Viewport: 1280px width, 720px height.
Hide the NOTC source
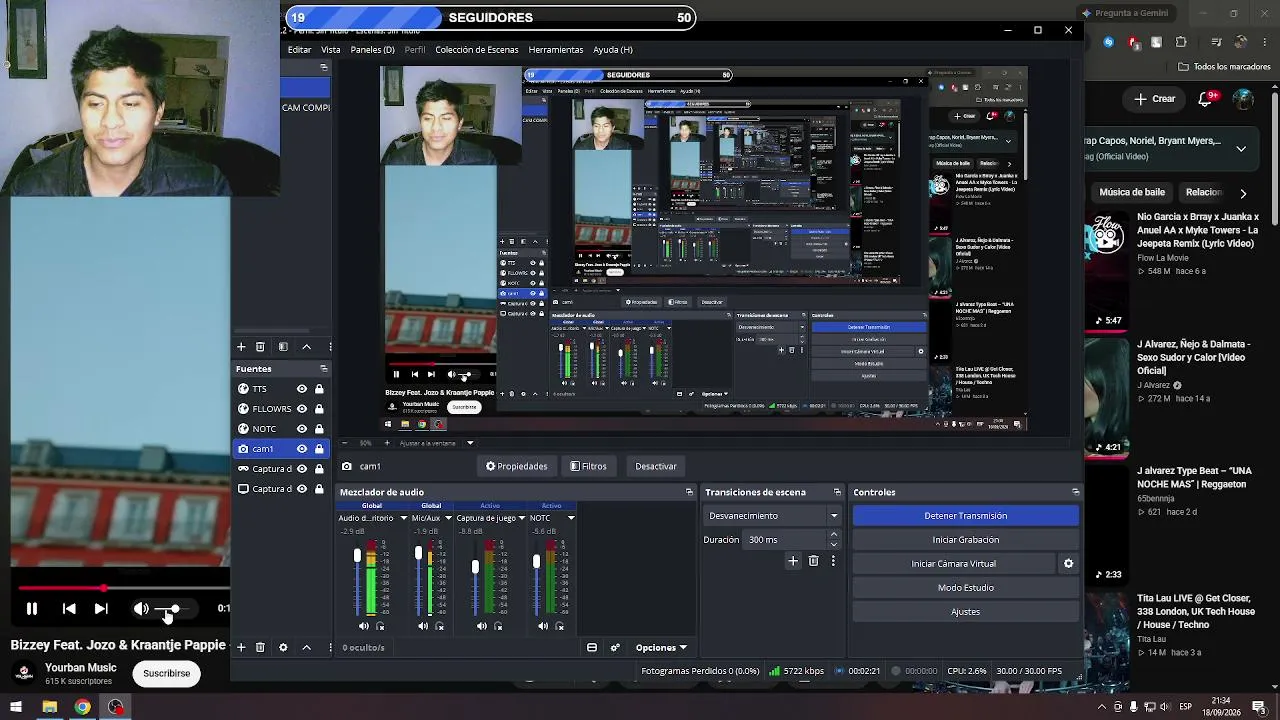point(301,429)
